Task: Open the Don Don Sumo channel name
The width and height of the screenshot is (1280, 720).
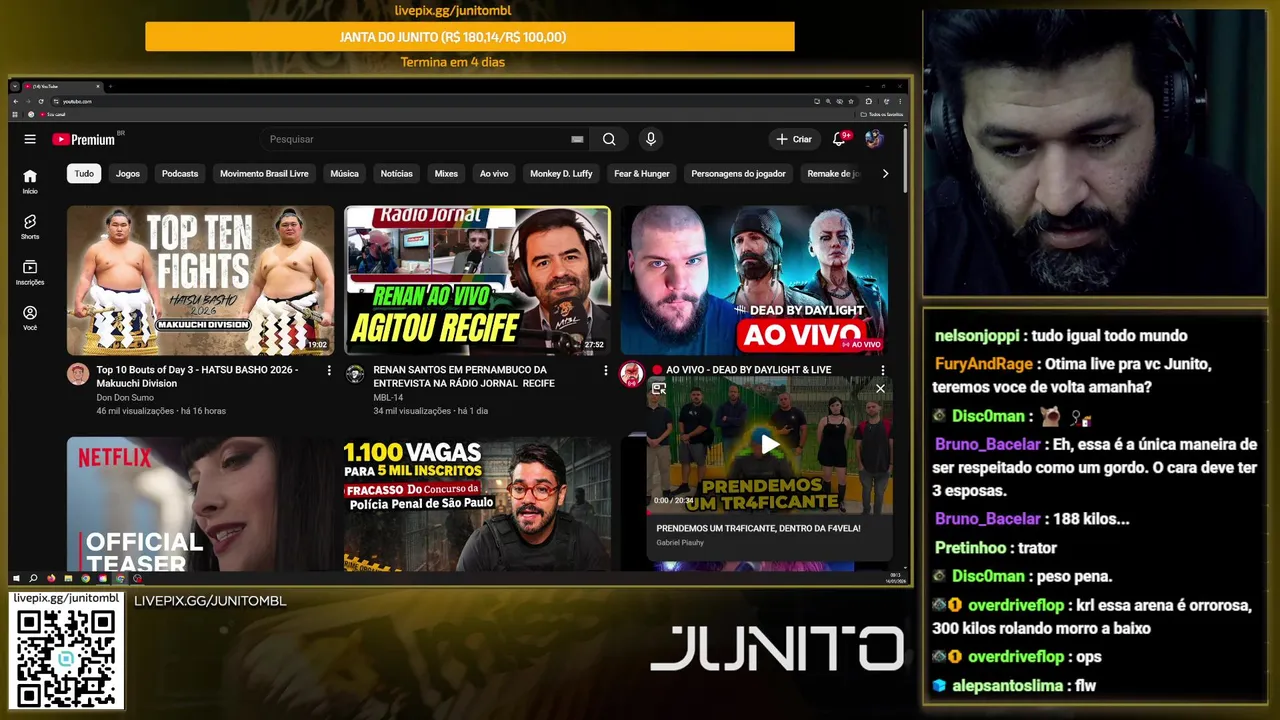Action: [125, 397]
